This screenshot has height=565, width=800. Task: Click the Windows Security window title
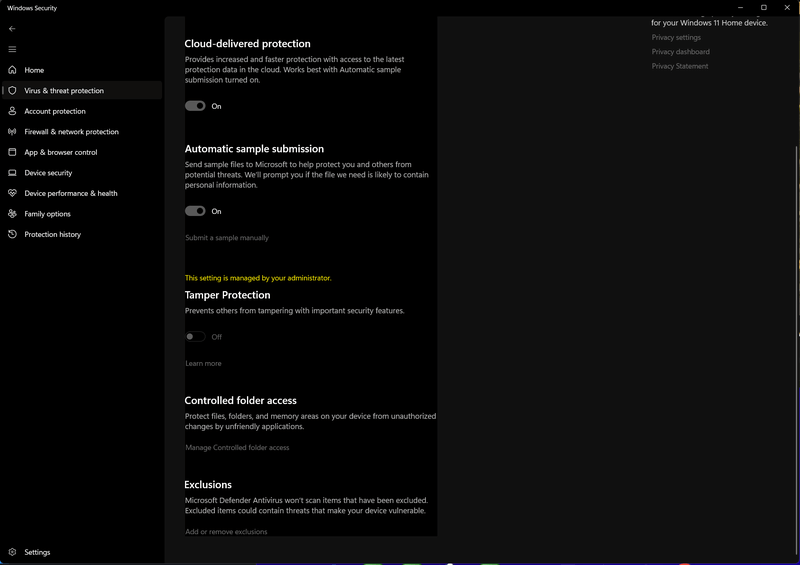[x=32, y=8]
